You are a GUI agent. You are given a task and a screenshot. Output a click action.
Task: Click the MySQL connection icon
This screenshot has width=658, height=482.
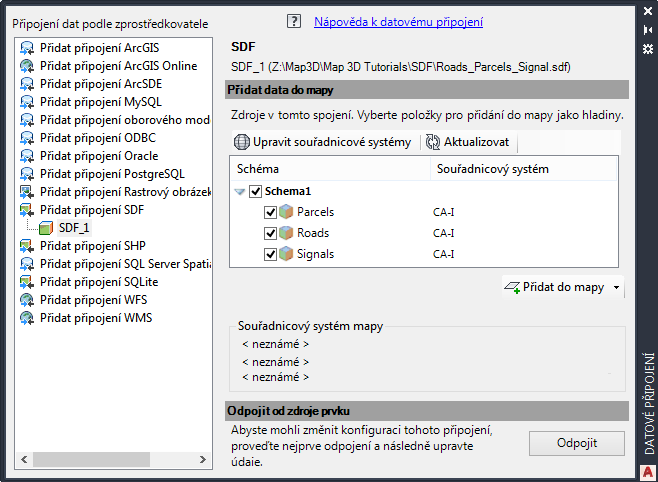pyautogui.click(x=27, y=102)
